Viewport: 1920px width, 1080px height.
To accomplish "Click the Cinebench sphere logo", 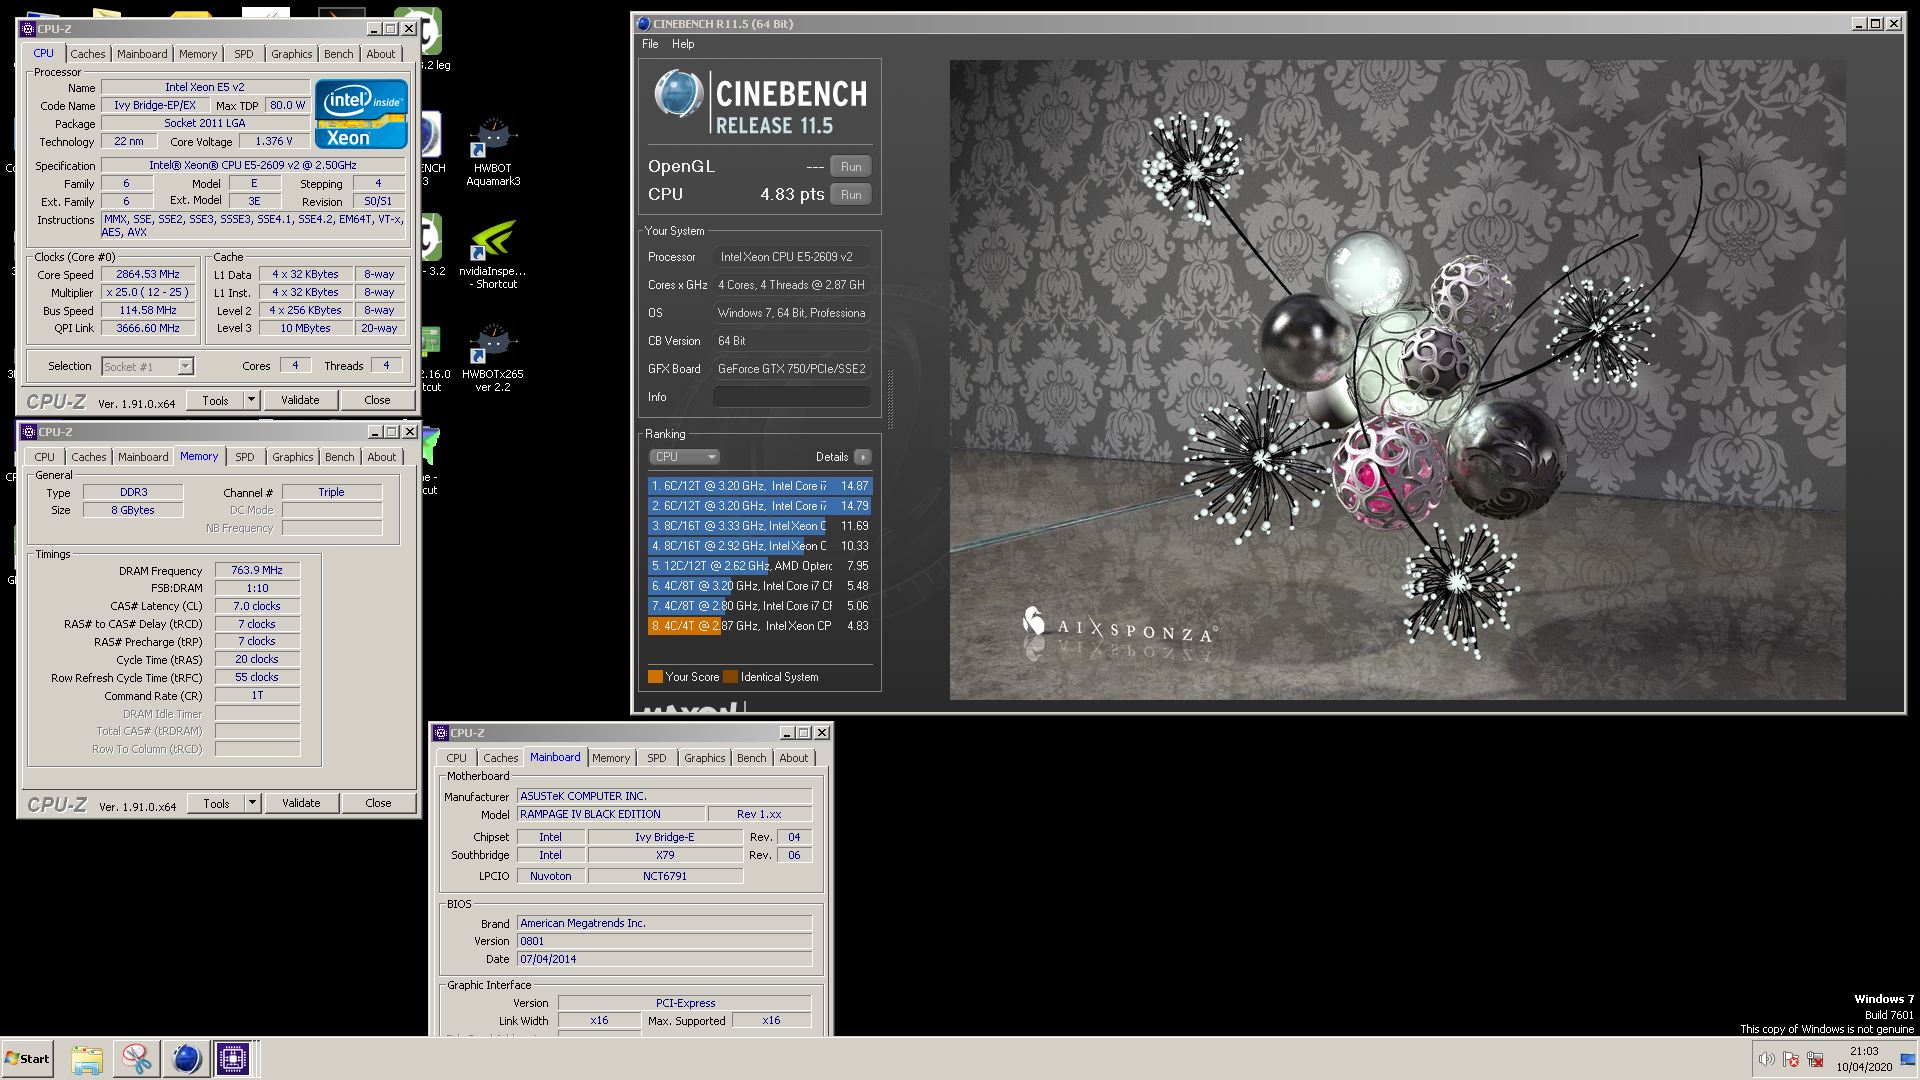I will tap(679, 96).
